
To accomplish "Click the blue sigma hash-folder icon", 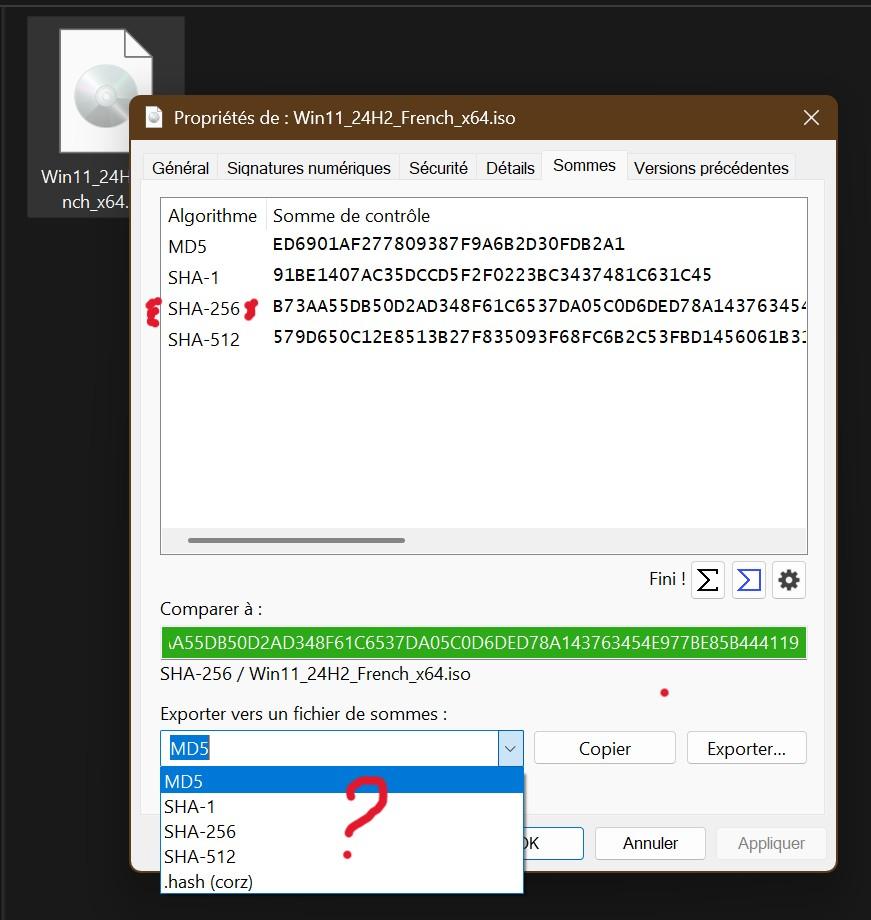I will (748, 580).
